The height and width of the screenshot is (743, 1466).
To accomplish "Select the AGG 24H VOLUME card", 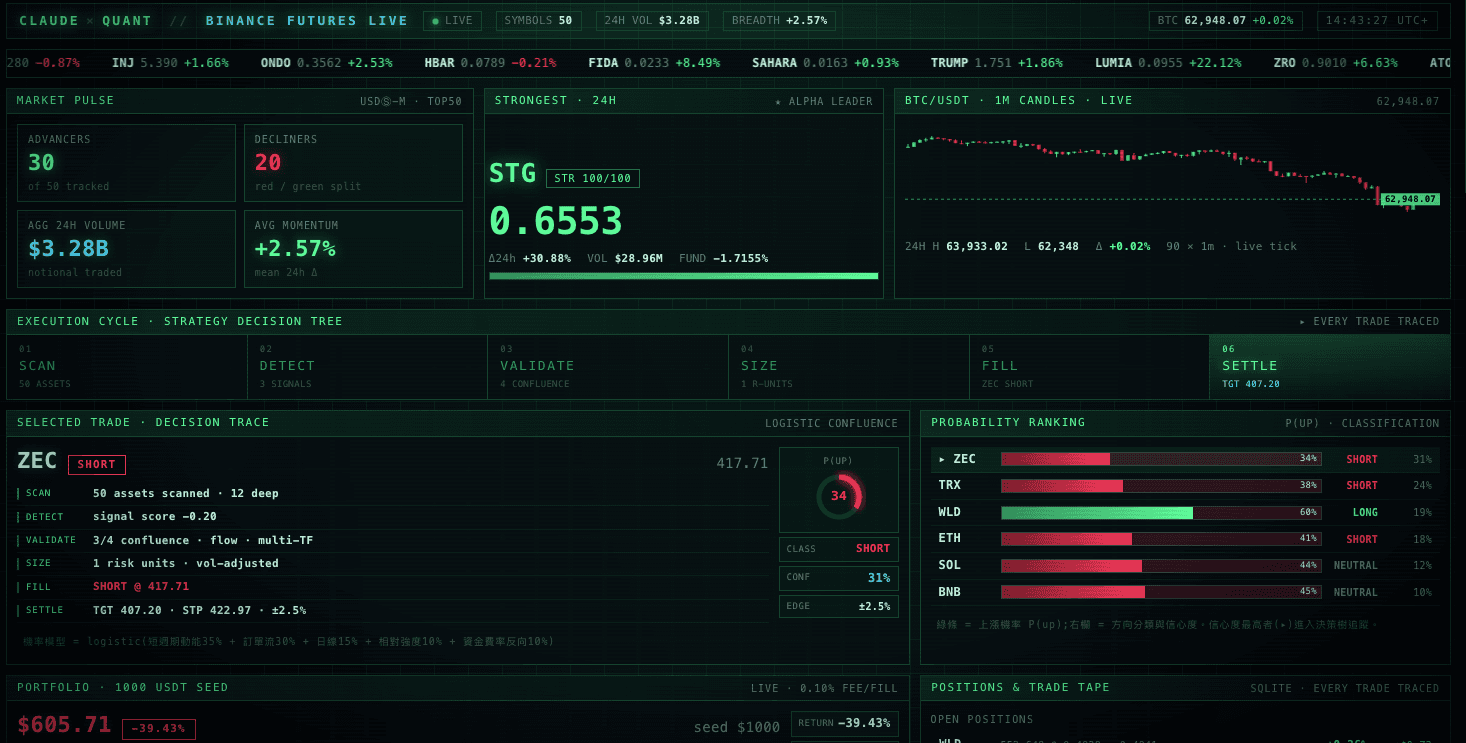I will coord(127,249).
